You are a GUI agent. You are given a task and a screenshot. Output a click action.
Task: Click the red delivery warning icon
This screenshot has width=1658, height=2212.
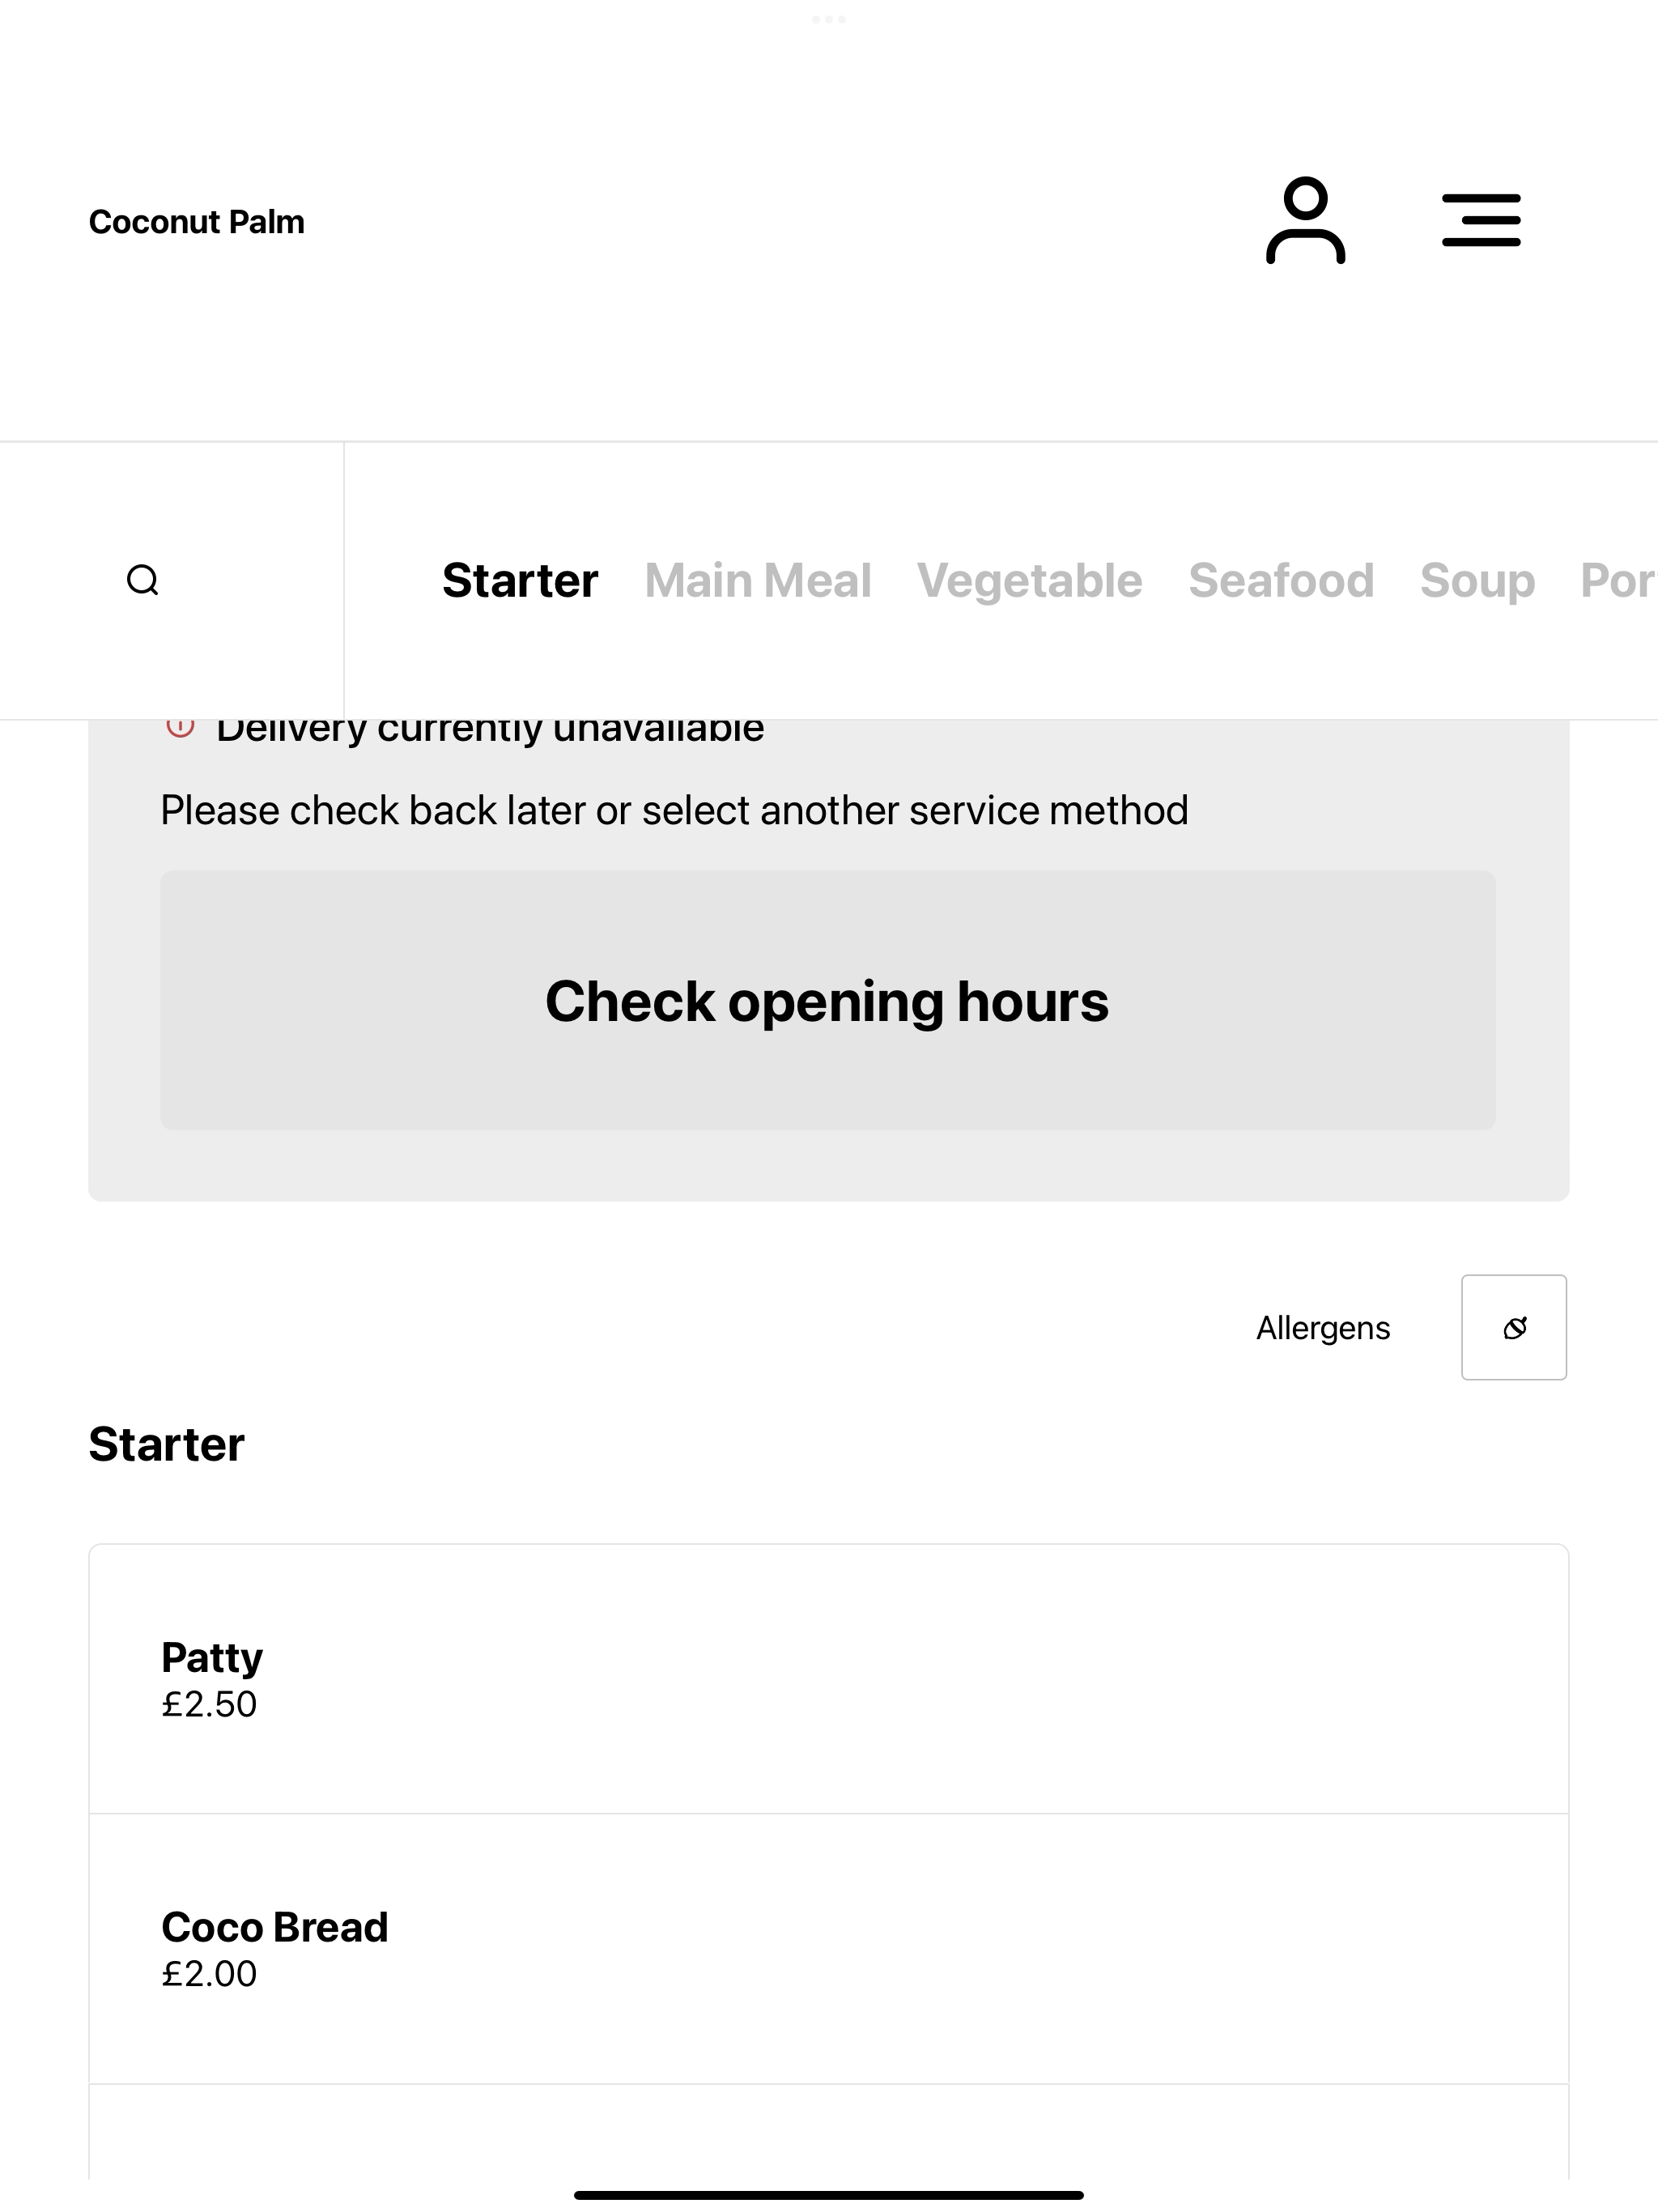tap(180, 727)
